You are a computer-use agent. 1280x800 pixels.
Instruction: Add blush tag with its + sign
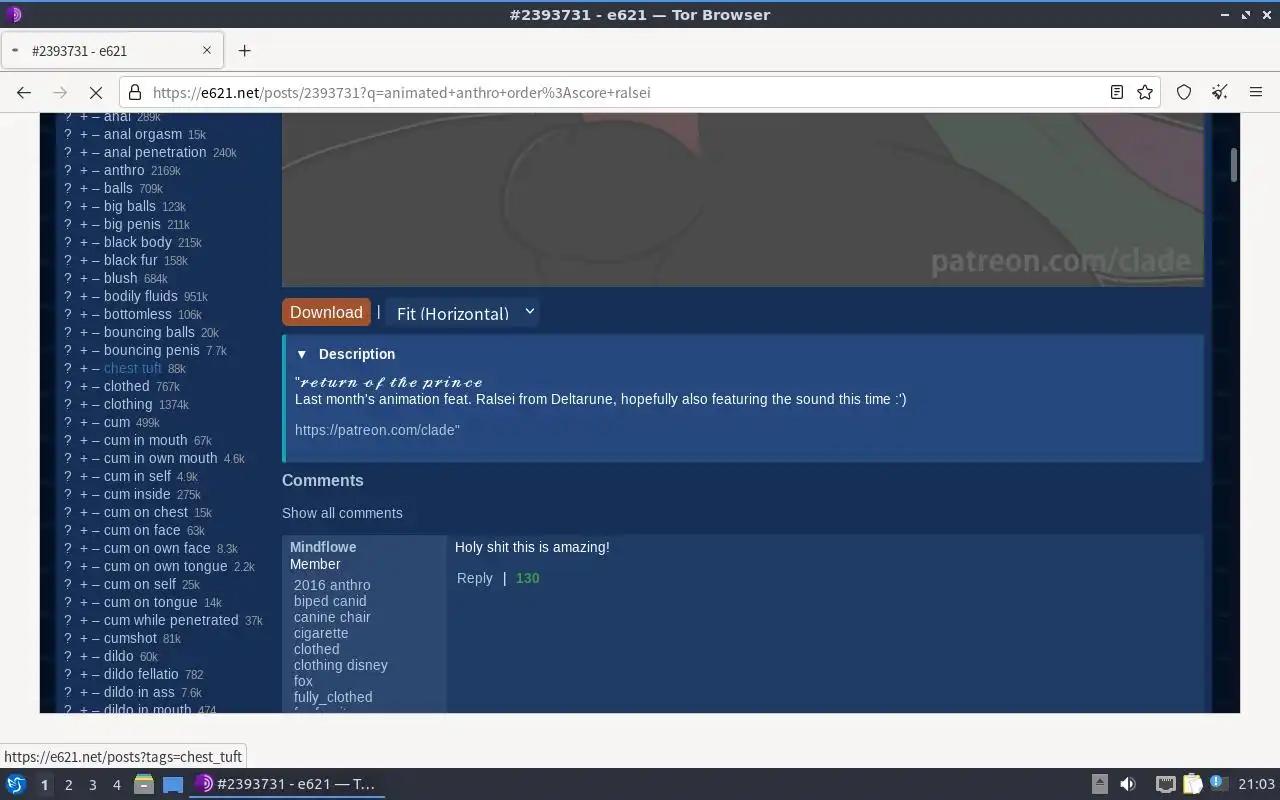coord(84,278)
